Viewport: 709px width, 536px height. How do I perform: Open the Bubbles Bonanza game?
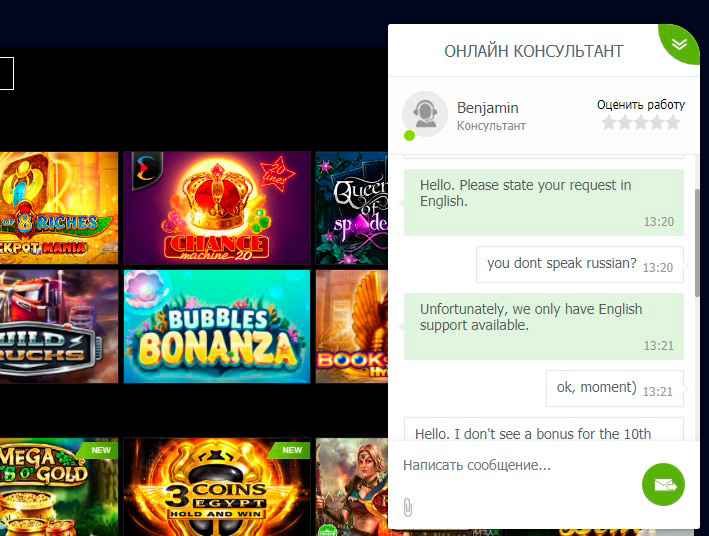[217, 326]
